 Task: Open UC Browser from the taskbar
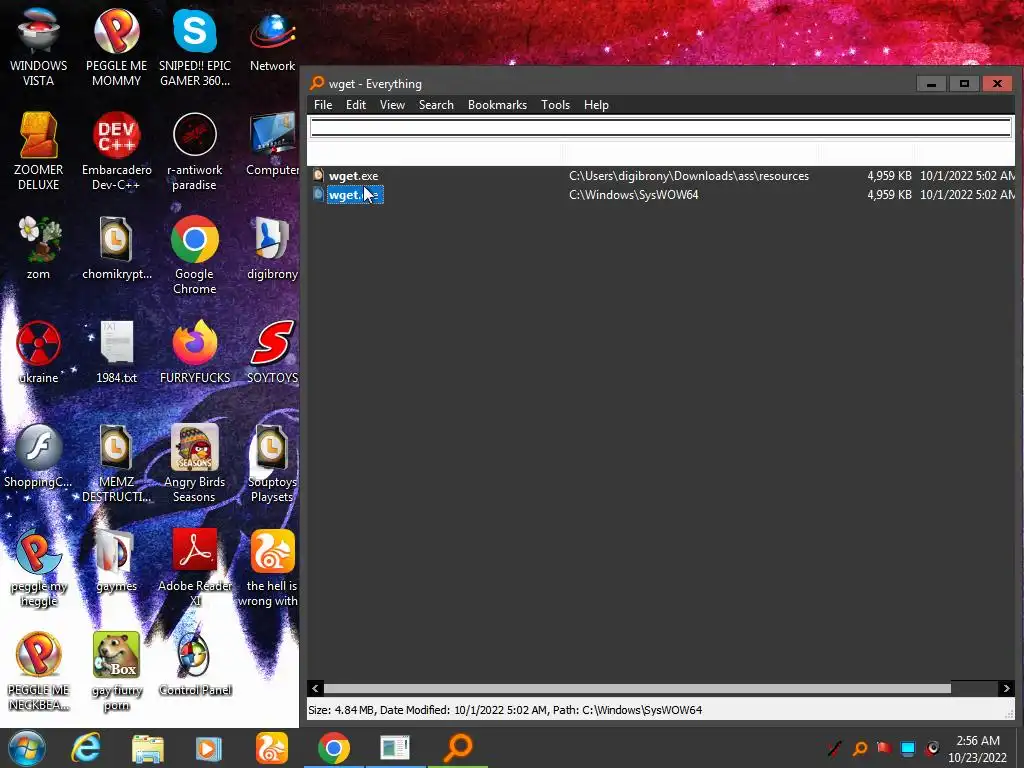pyautogui.click(x=271, y=748)
